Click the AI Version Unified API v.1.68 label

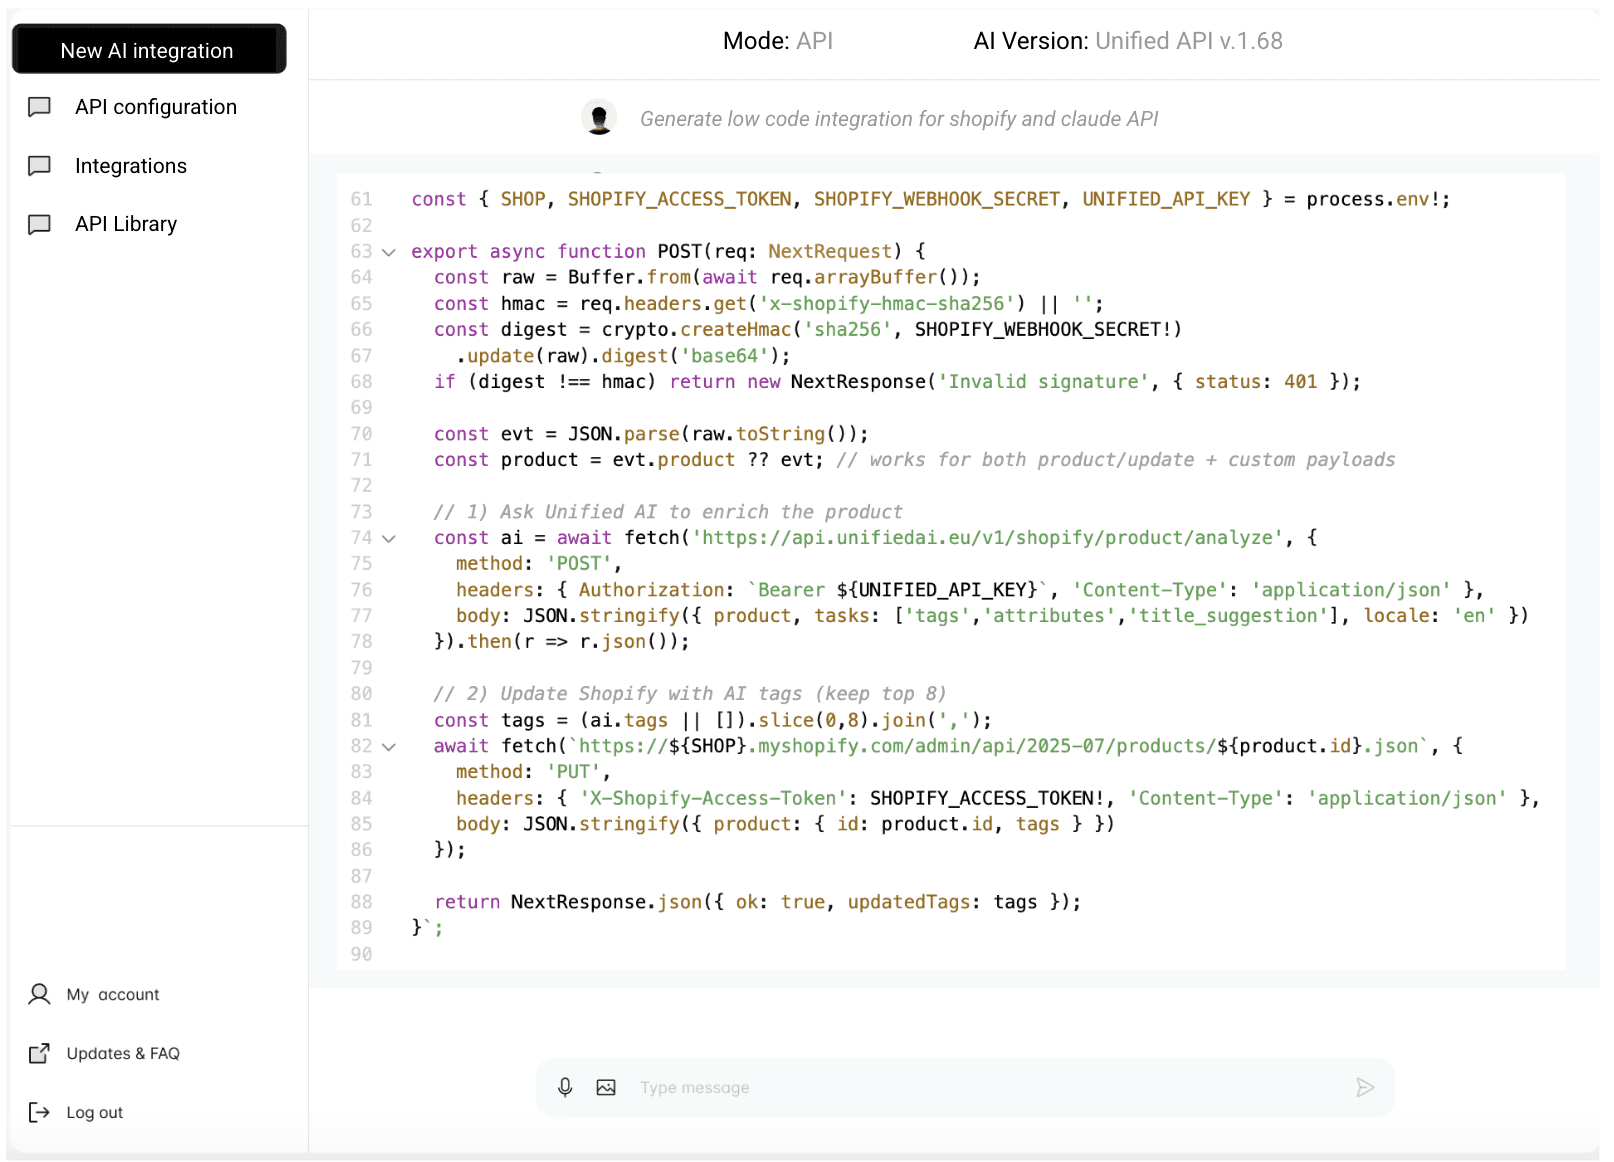[x=1128, y=41]
